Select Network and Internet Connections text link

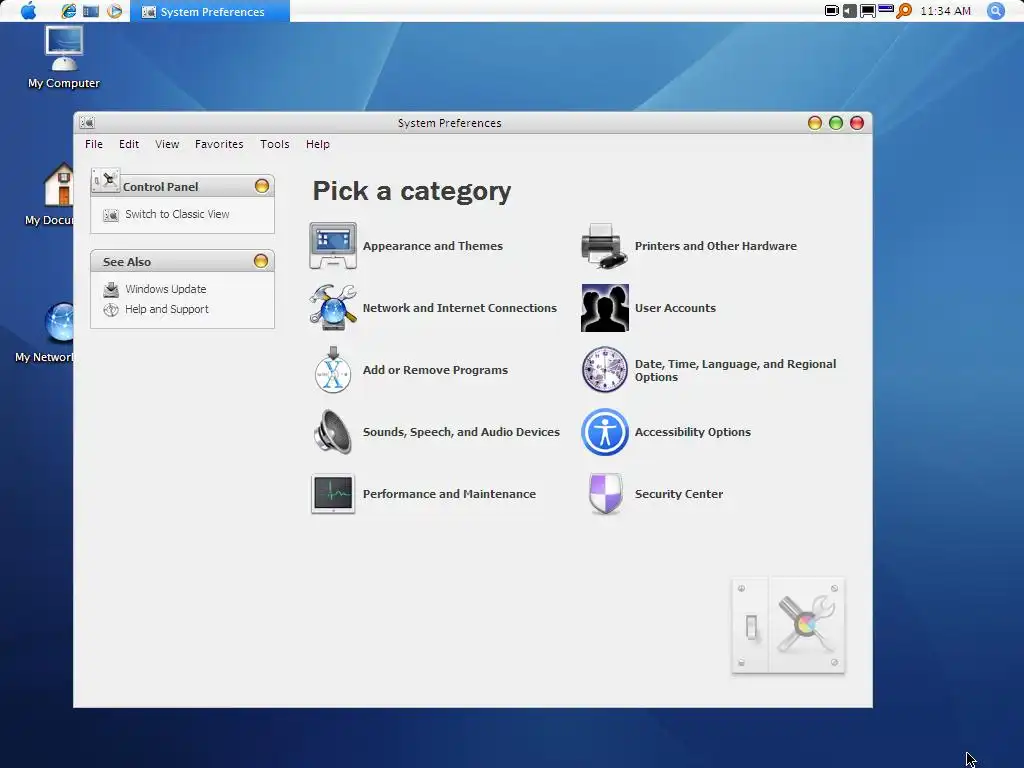point(460,308)
